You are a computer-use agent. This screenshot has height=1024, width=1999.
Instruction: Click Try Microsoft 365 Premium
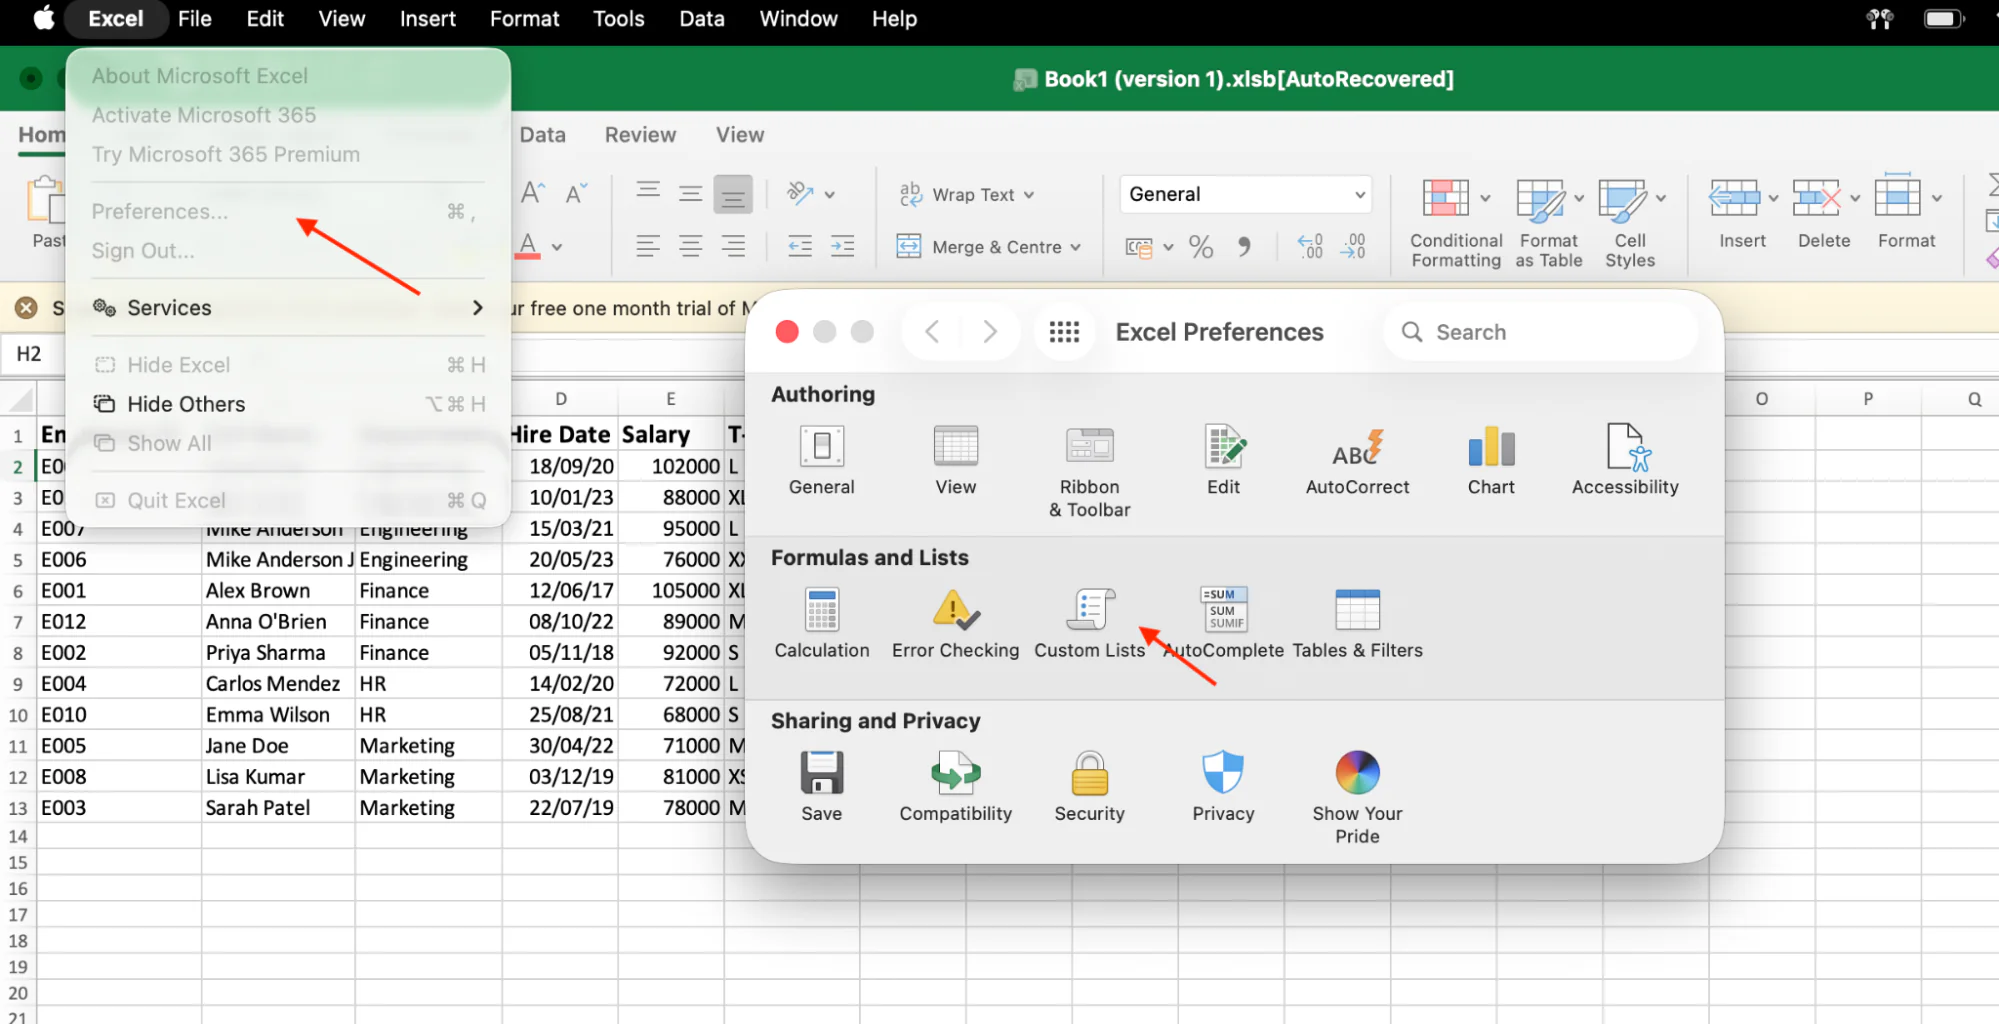point(288,154)
